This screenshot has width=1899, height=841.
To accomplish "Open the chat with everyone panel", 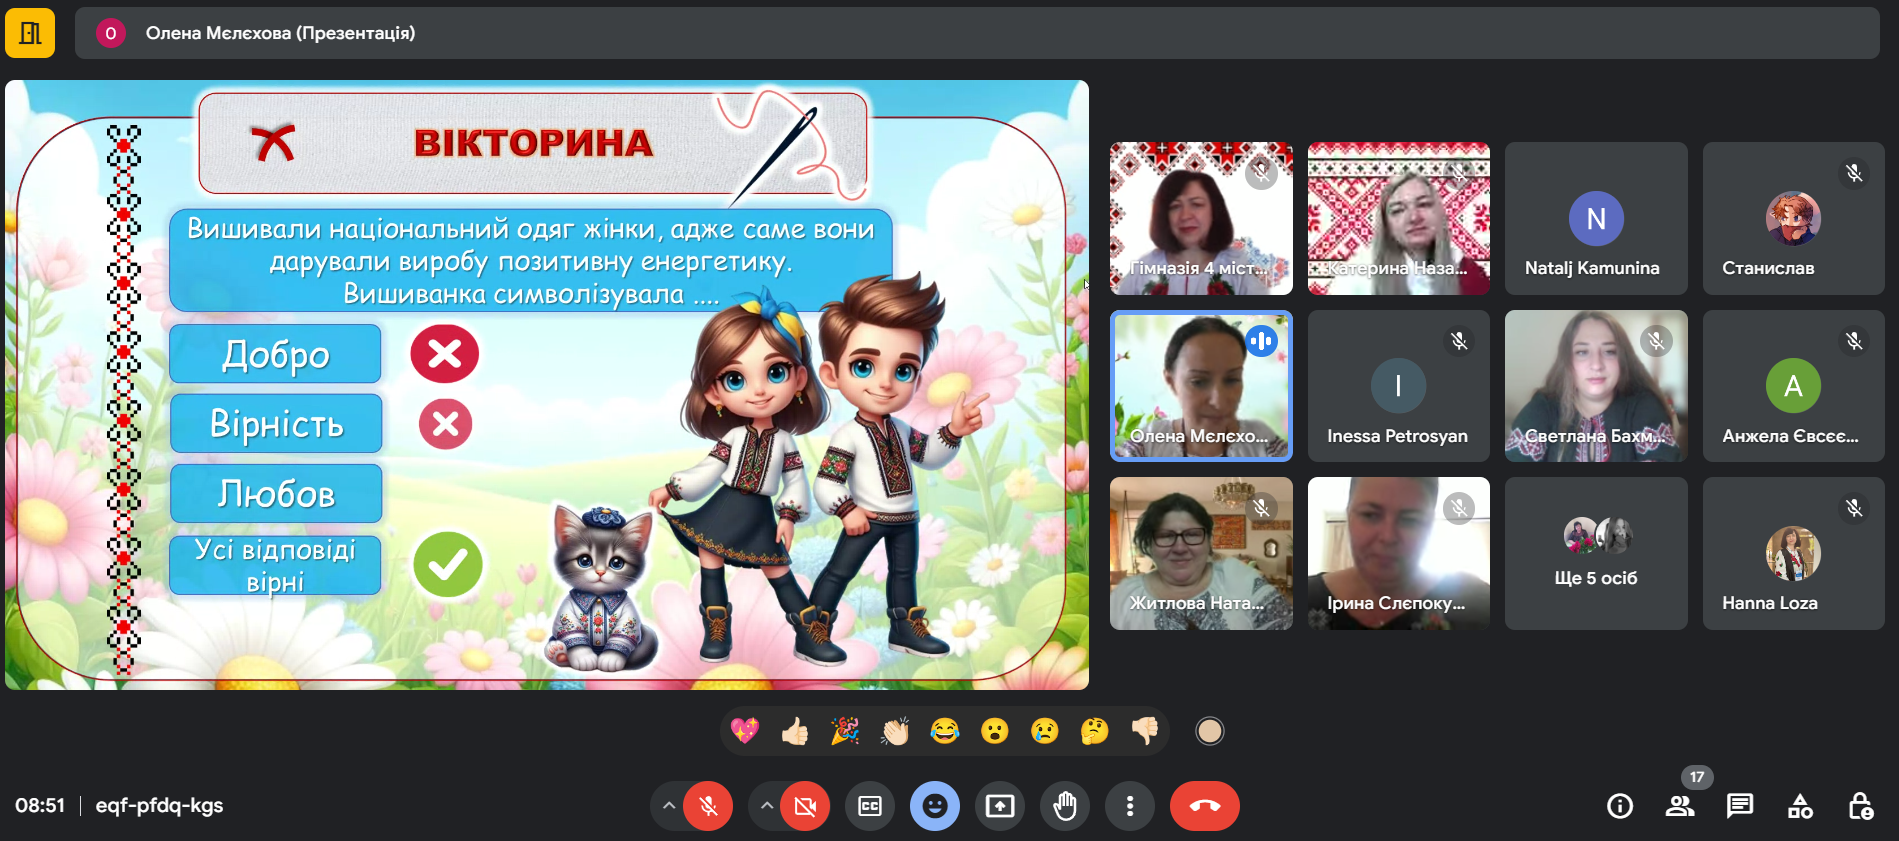I will point(1740,806).
